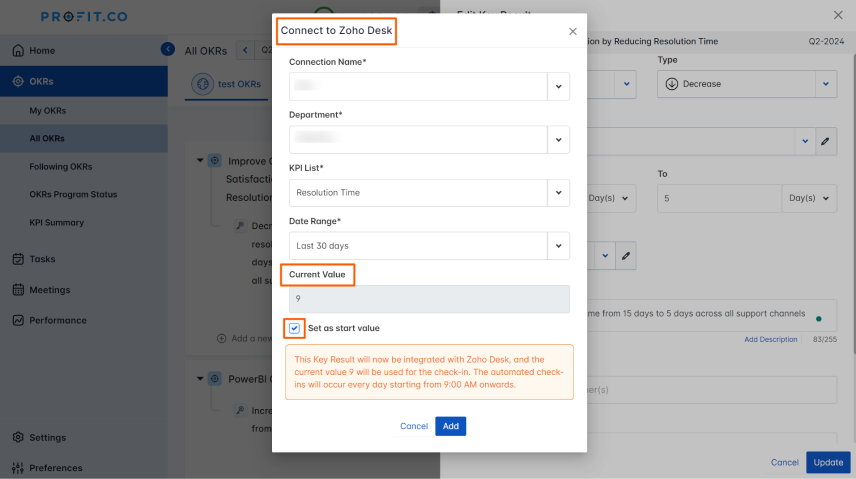
Task: Select OKRs in the sidebar
Action: click(84, 81)
